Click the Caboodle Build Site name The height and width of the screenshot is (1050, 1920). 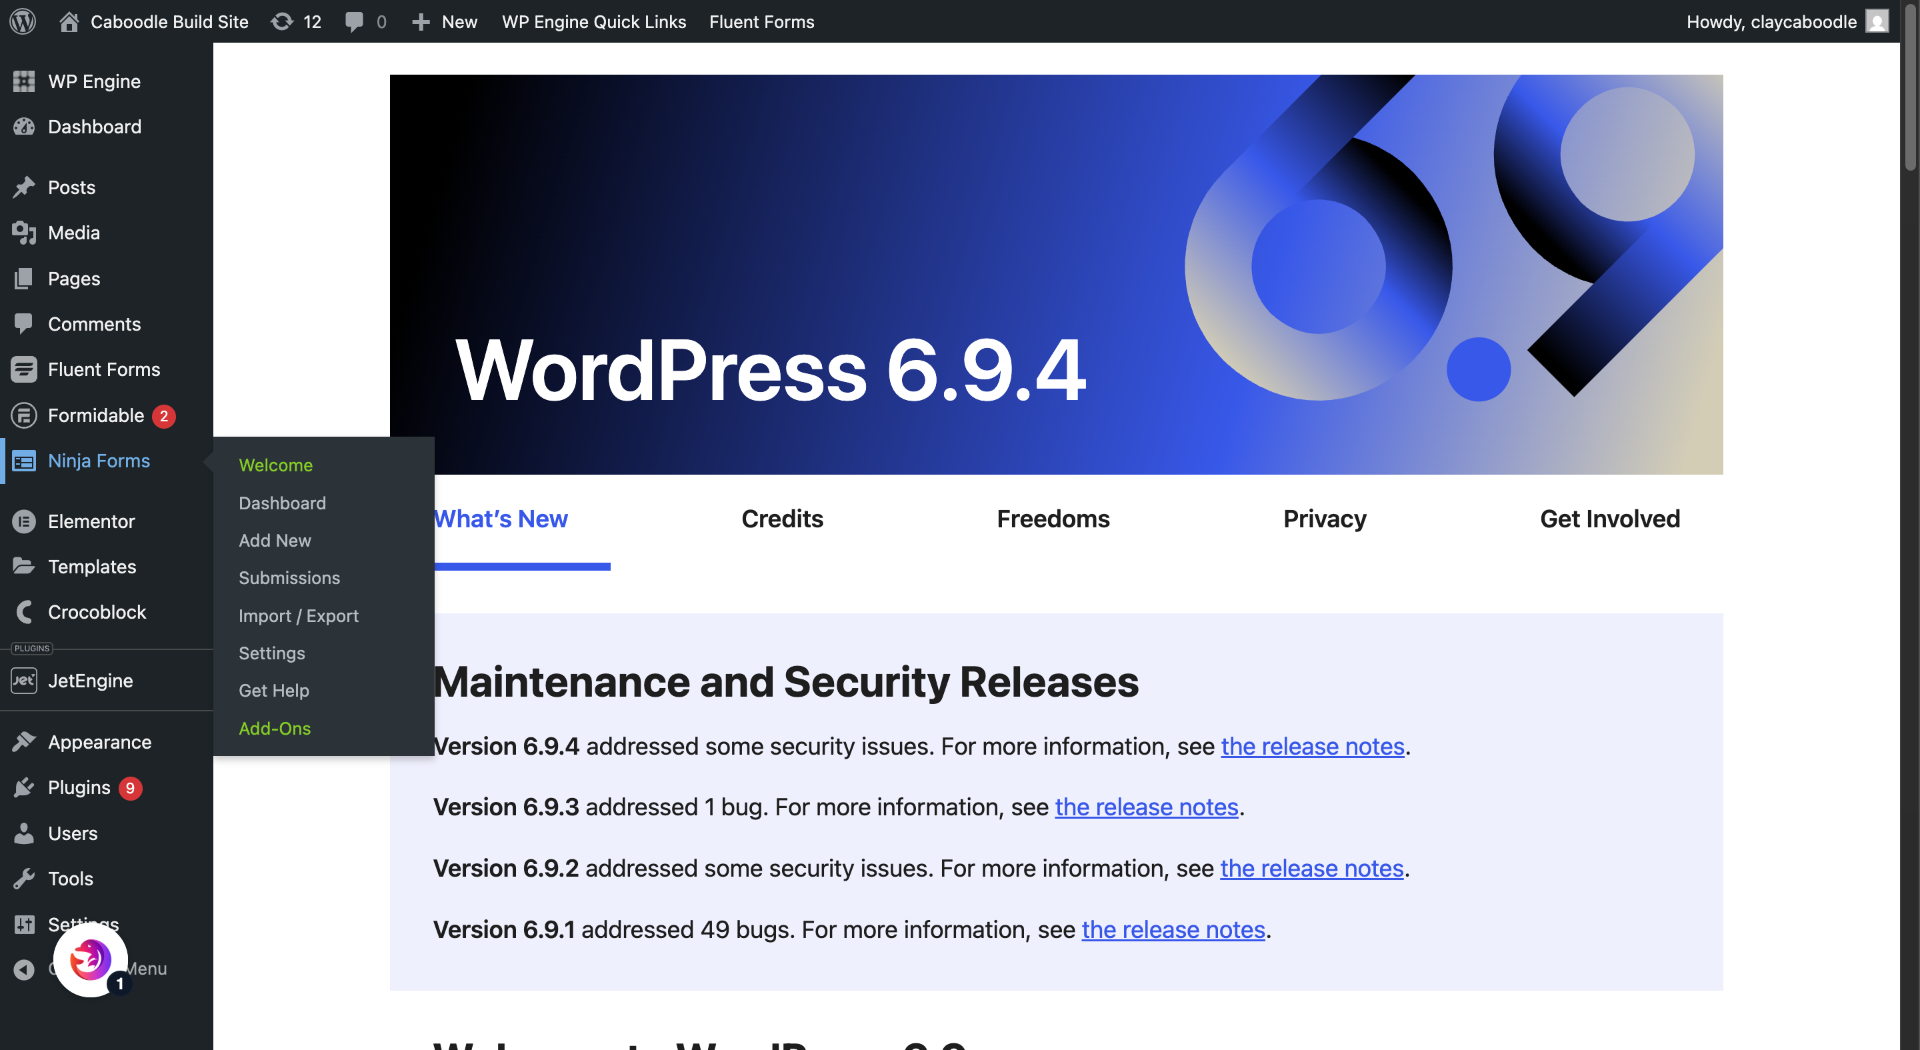169,21
